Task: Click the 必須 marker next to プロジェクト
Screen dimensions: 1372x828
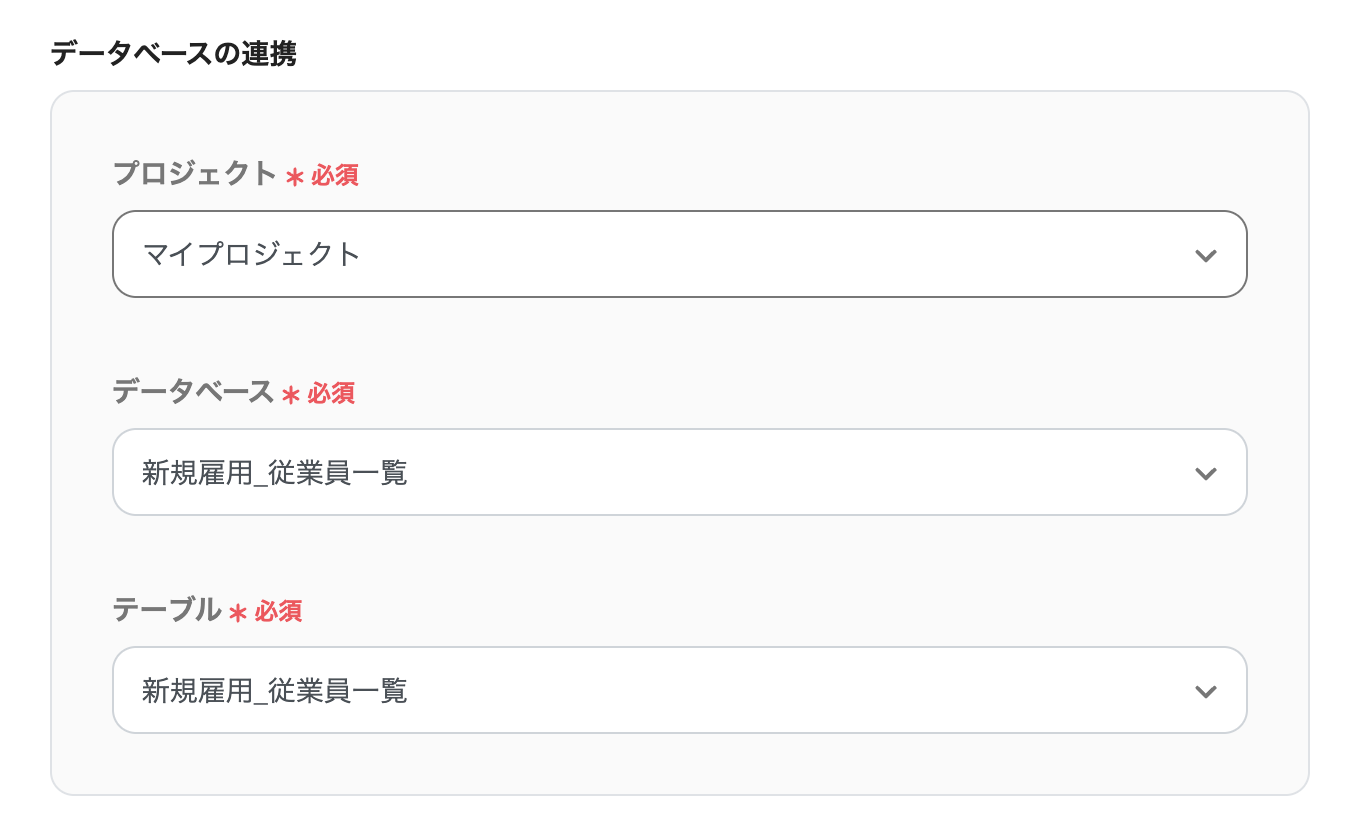Action: point(335,176)
